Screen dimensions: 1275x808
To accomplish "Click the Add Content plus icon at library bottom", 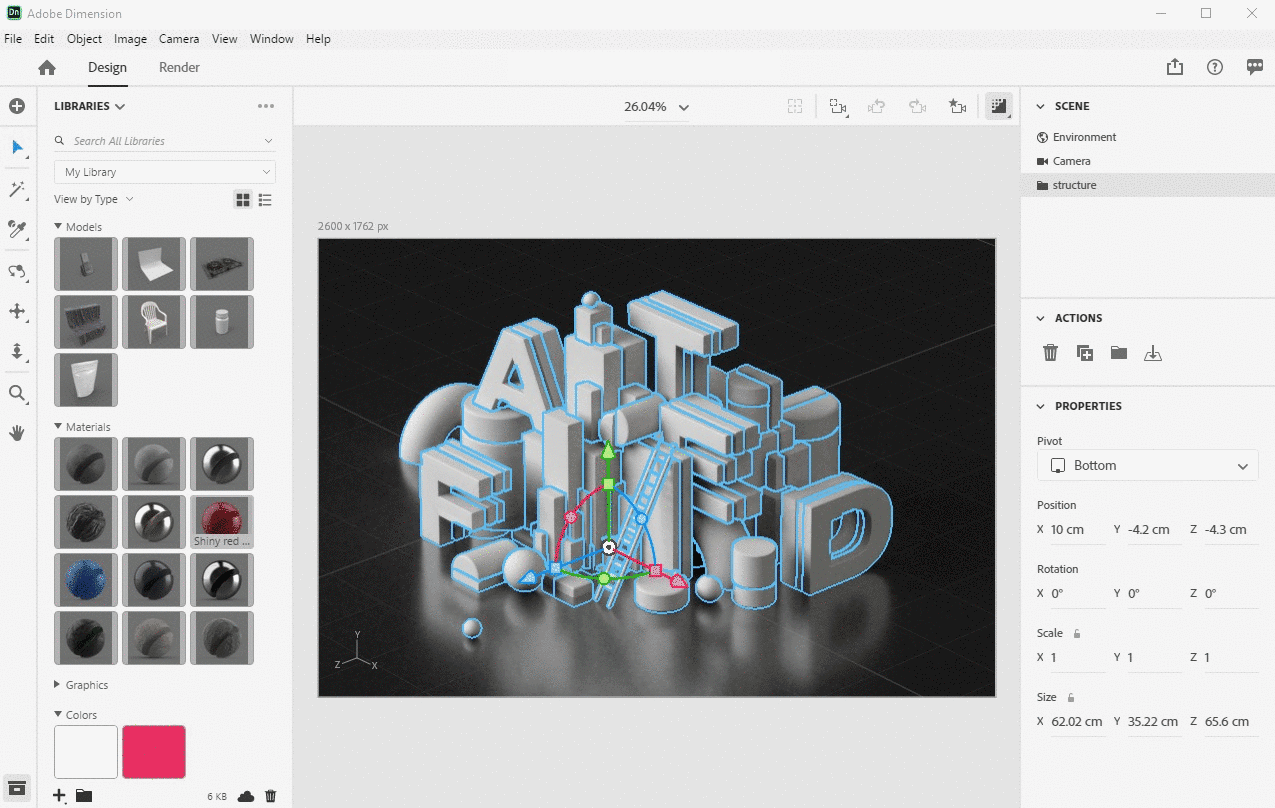I will pyautogui.click(x=60, y=796).
